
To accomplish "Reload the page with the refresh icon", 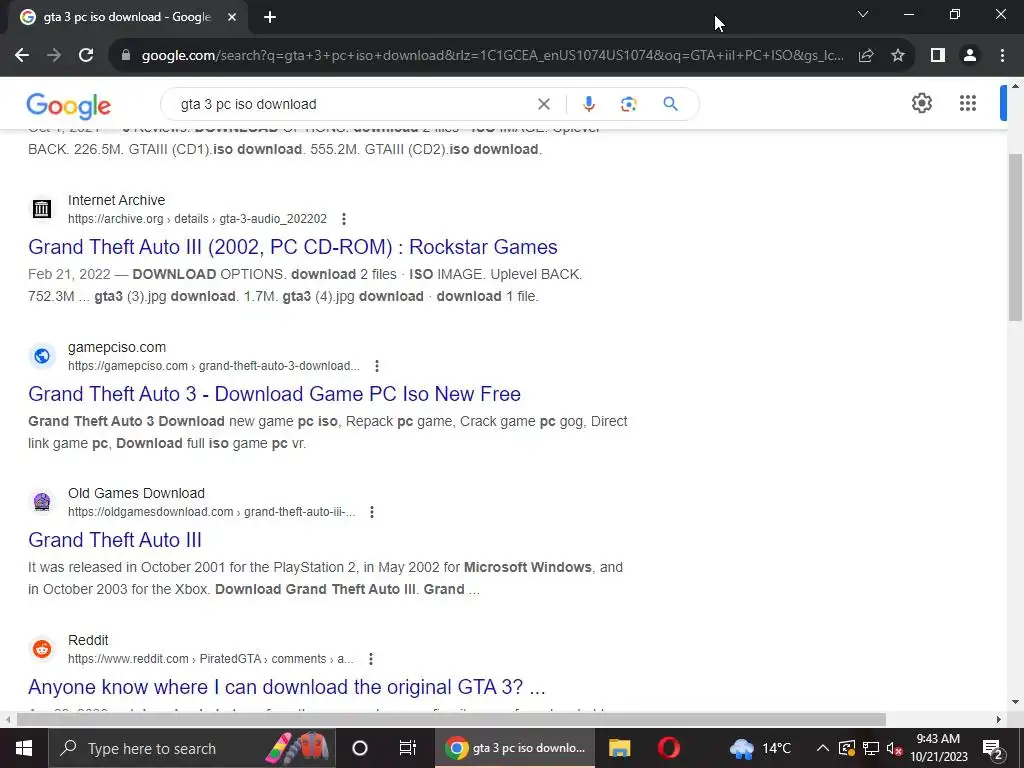I will pyautogui.click(x=86, y=56).
